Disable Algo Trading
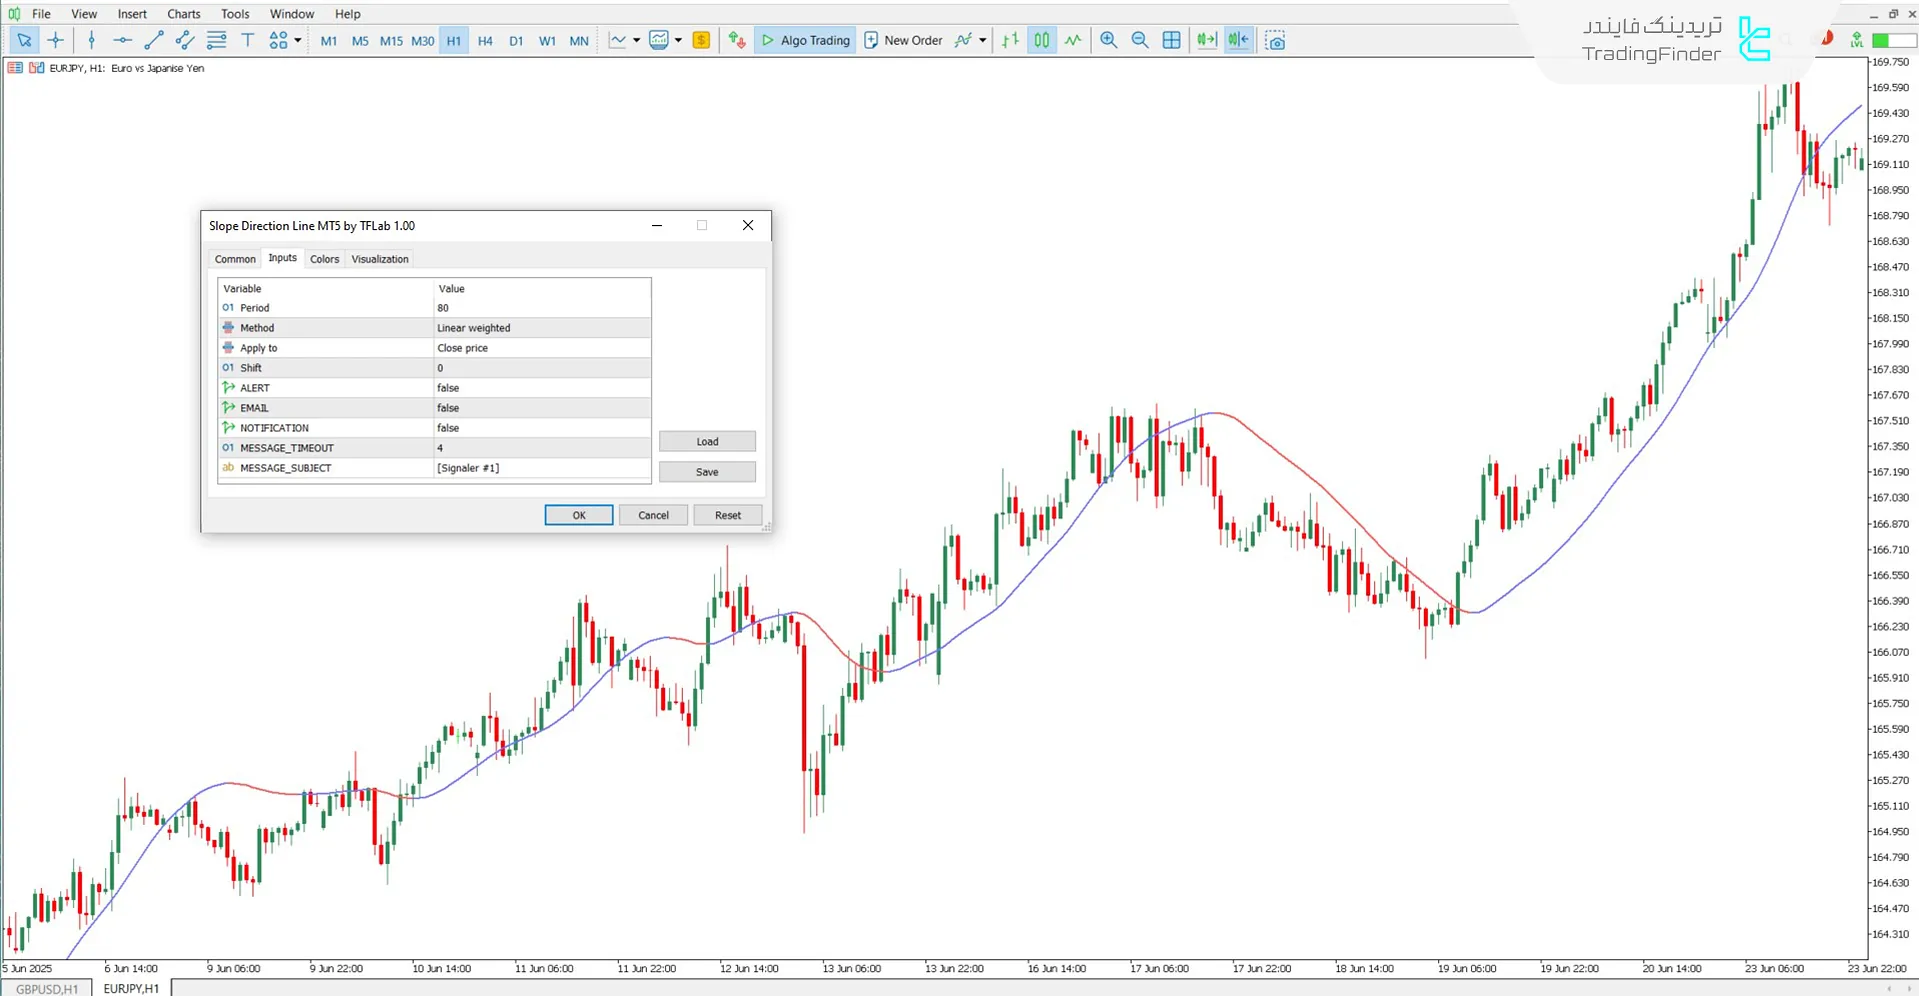The width and height of the screenshot is (1919, 996). 805,40
